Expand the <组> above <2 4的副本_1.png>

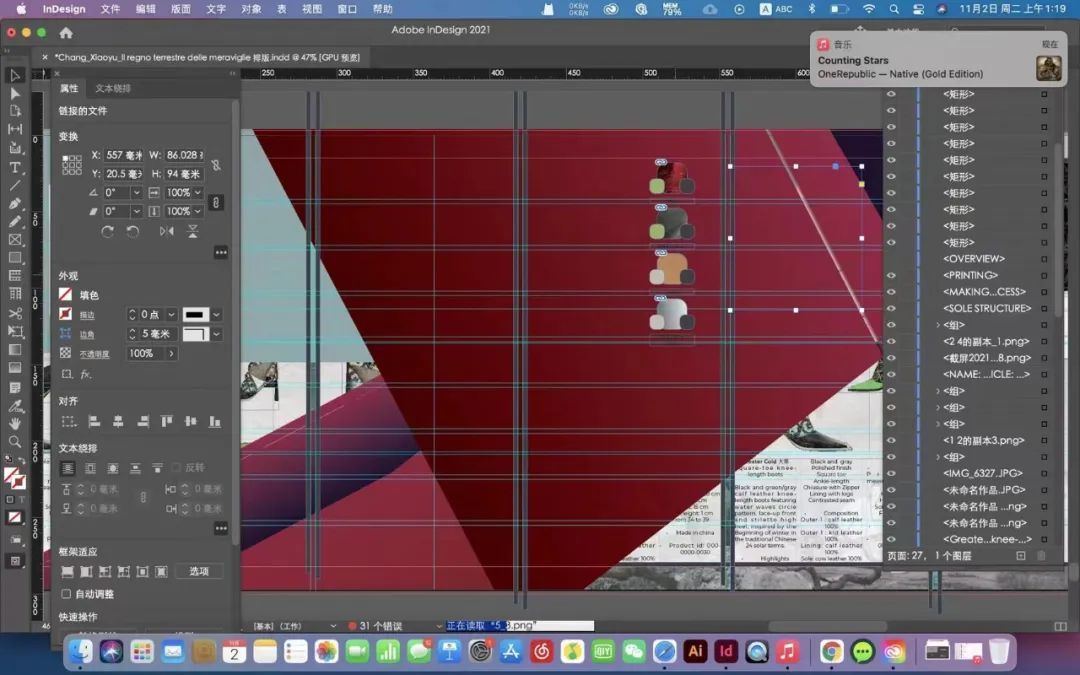pyautogui.click(x=937, y=325)
